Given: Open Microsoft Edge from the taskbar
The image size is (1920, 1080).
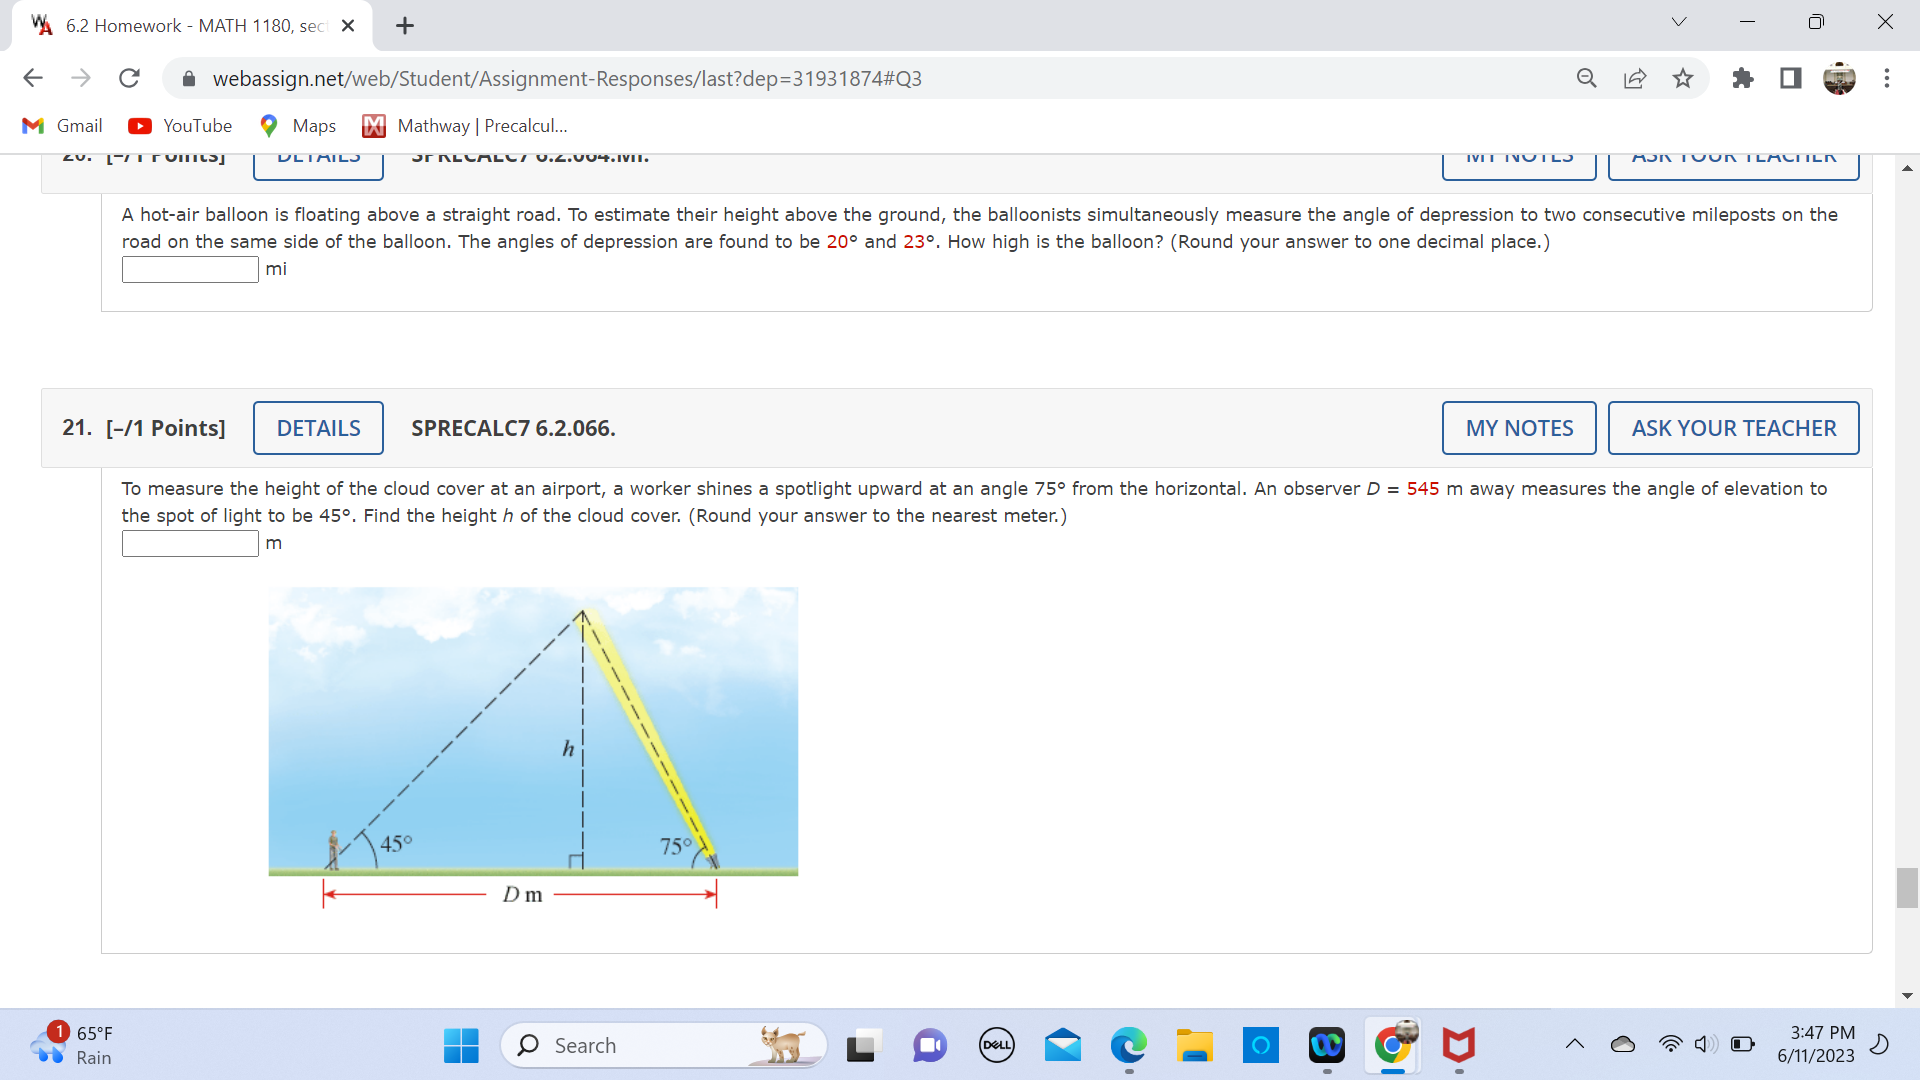Looking at the screenshot, I should (1128, 1045).
